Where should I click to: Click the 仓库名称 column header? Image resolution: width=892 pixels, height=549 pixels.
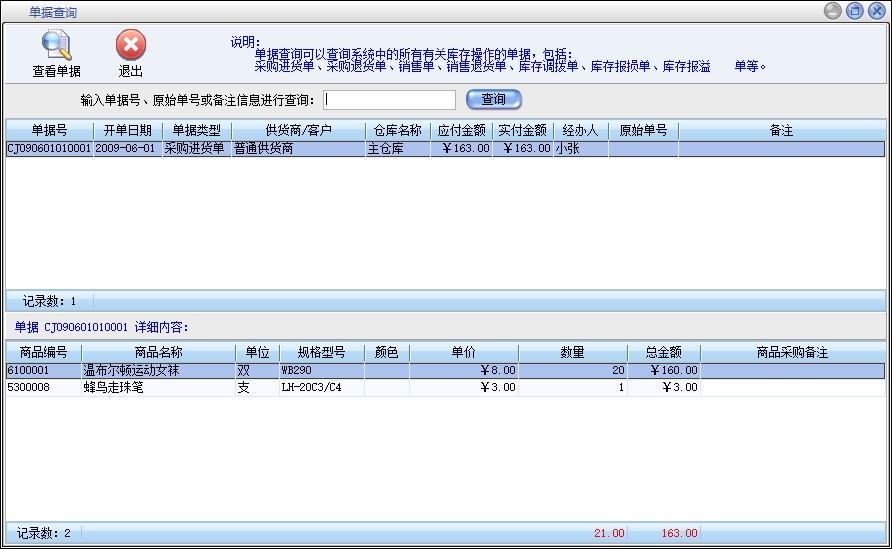(x=398, y=131)
